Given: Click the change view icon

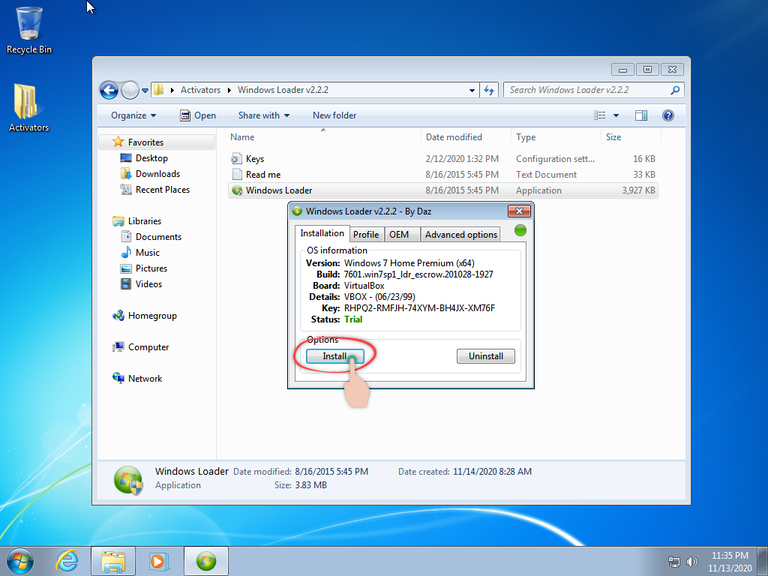Looking at the screenshot, I should 600,116.
